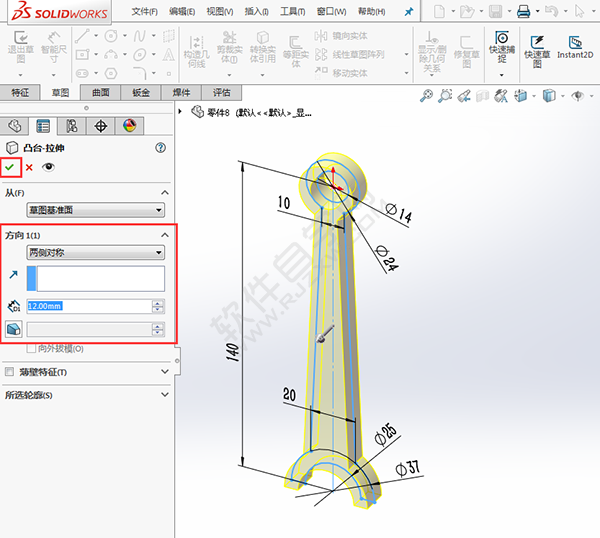Open the 工具(T) menu
Image resolution: width=600 pixels, height=538 pixels.
click(293, 11)
